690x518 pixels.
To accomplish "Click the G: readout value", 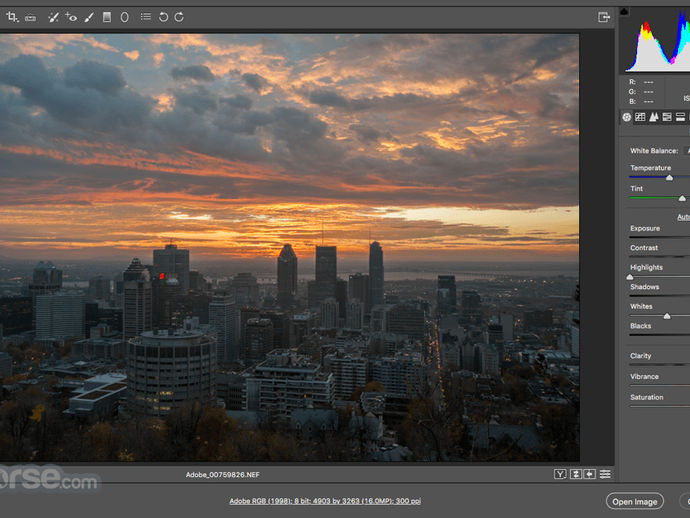I will point(648,92).
